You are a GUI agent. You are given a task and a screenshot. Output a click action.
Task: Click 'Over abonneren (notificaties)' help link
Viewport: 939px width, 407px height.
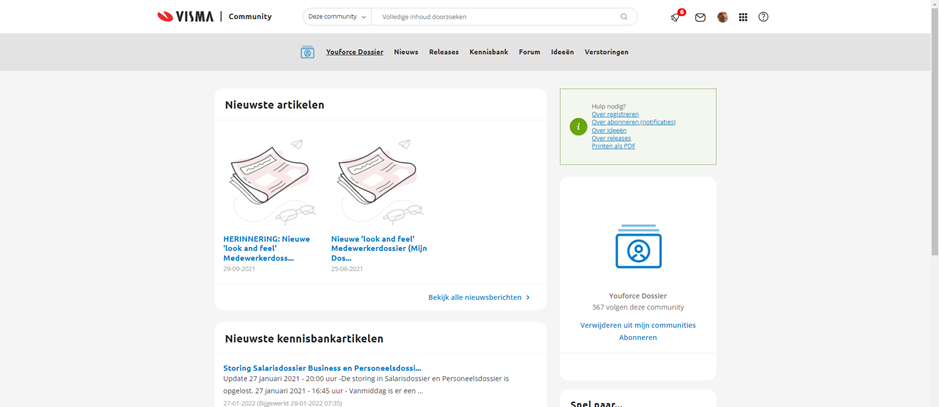click(634, 122)
